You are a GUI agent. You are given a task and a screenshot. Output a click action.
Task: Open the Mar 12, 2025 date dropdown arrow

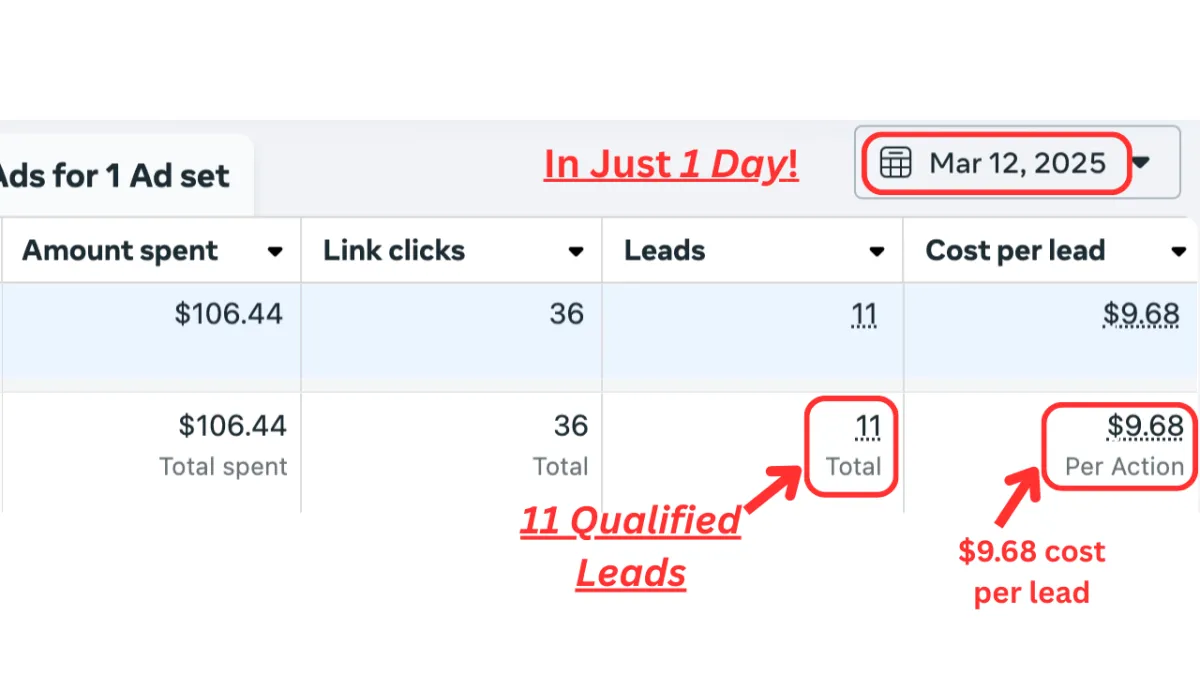click(1140, 163)
